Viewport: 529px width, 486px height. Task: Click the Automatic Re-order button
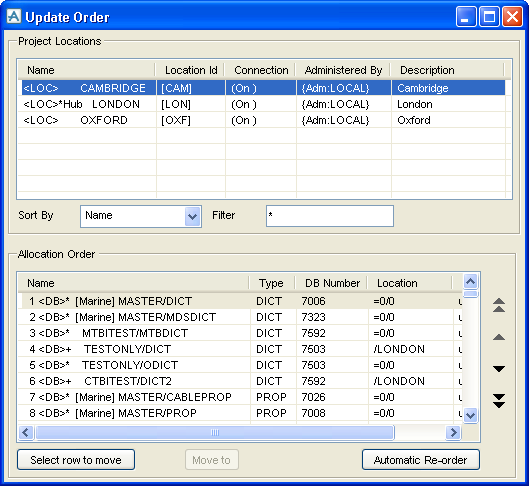[421, 460]
